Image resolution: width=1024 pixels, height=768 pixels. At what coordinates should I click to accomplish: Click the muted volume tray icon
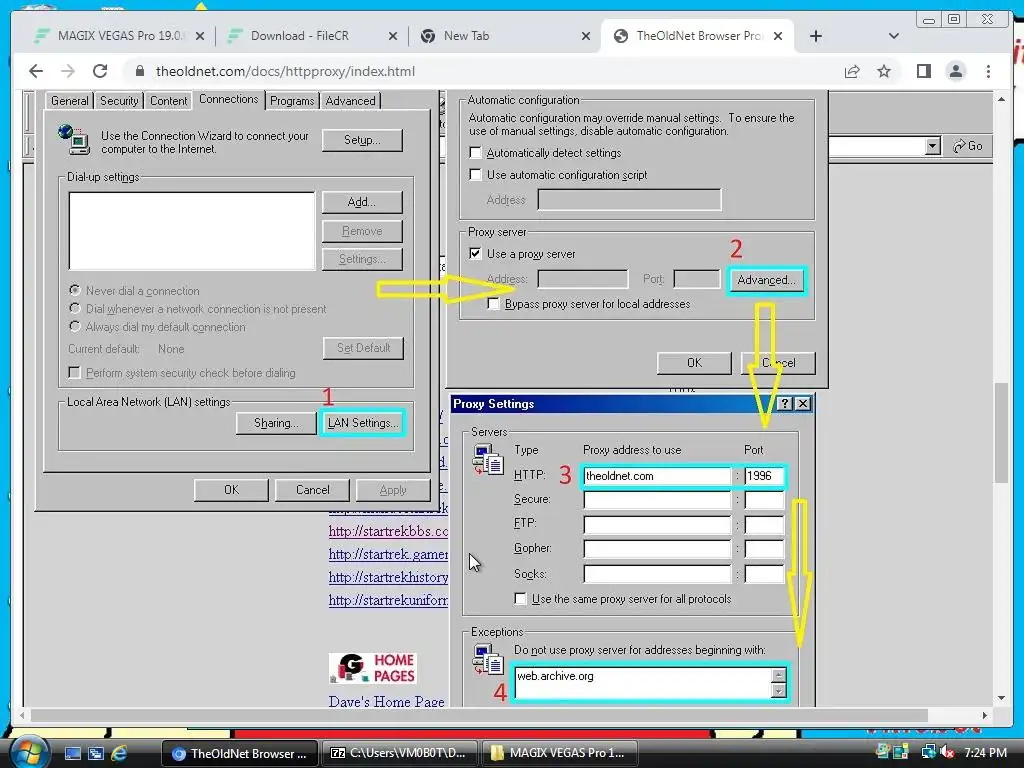(x=948, y=752)
